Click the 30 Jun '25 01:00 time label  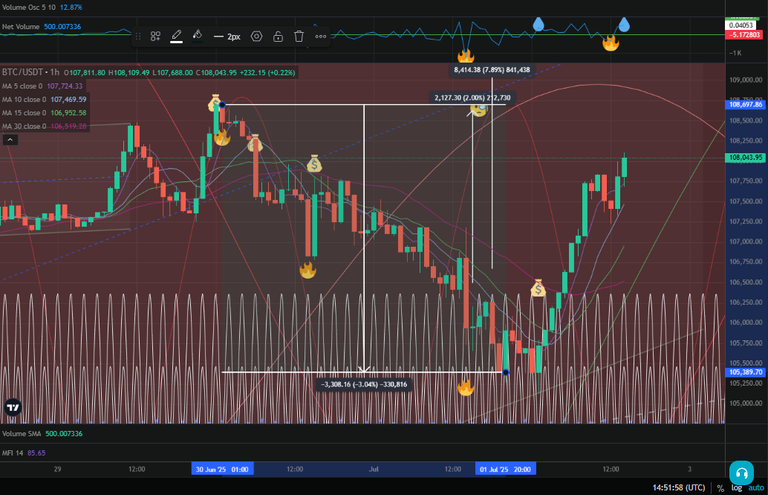(x=222, y=469)
